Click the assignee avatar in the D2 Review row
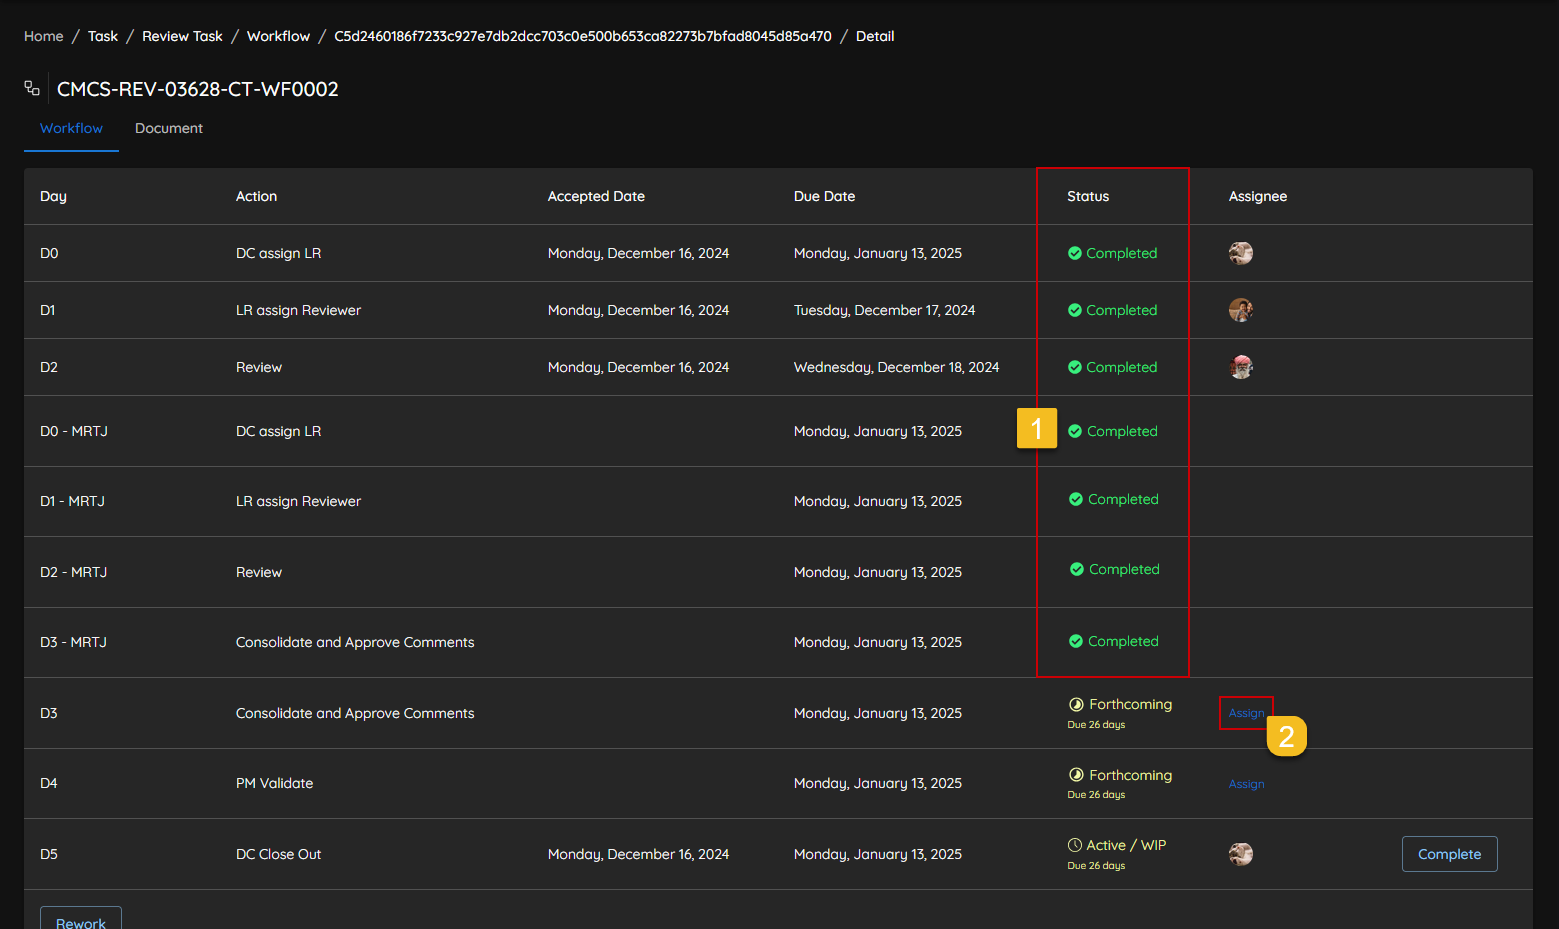Viewport: 1559px width, 929px height. [1240, 367]
